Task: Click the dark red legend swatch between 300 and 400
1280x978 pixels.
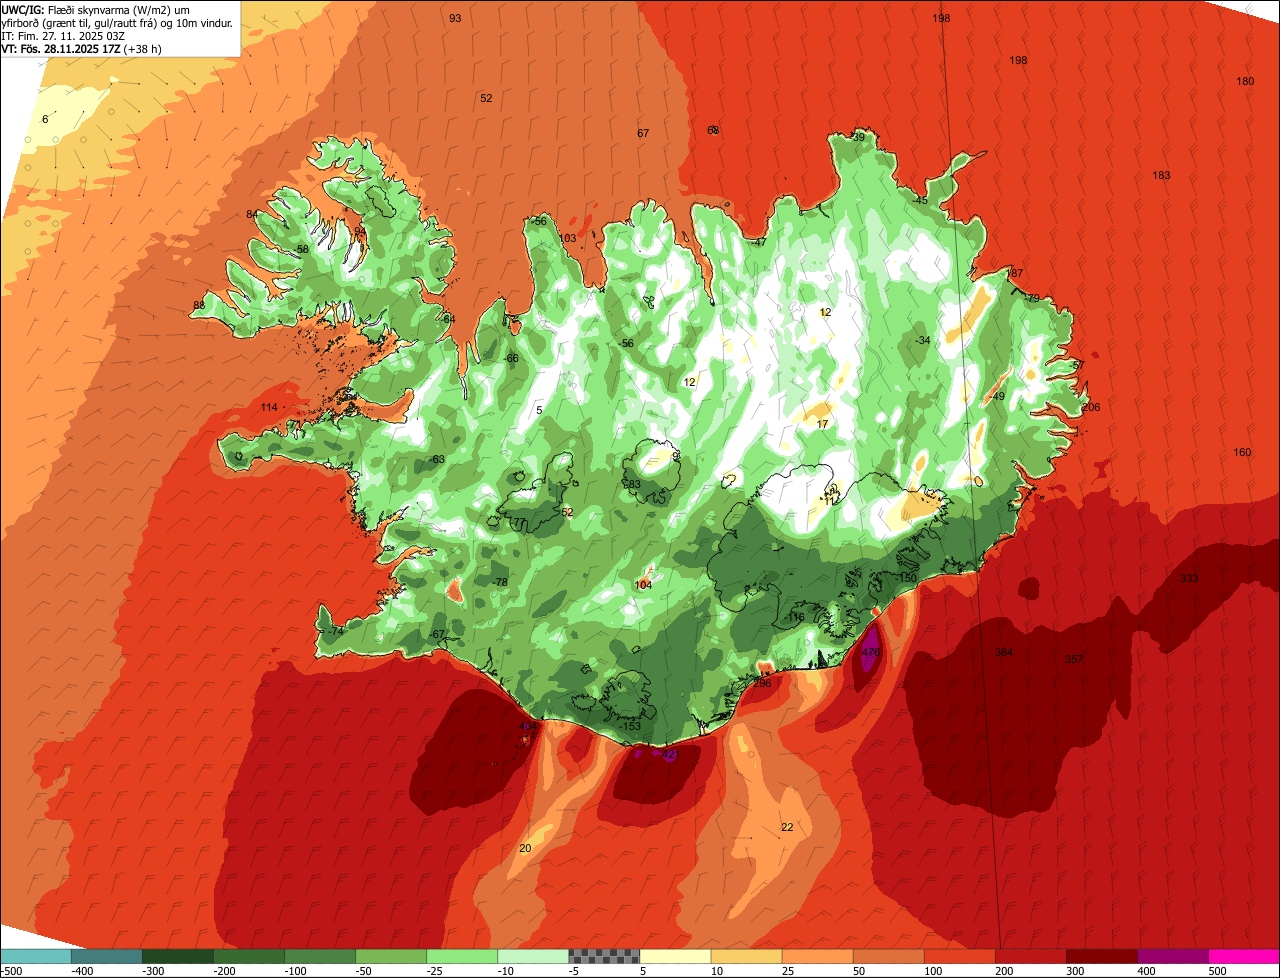Action: (1100, 956)
